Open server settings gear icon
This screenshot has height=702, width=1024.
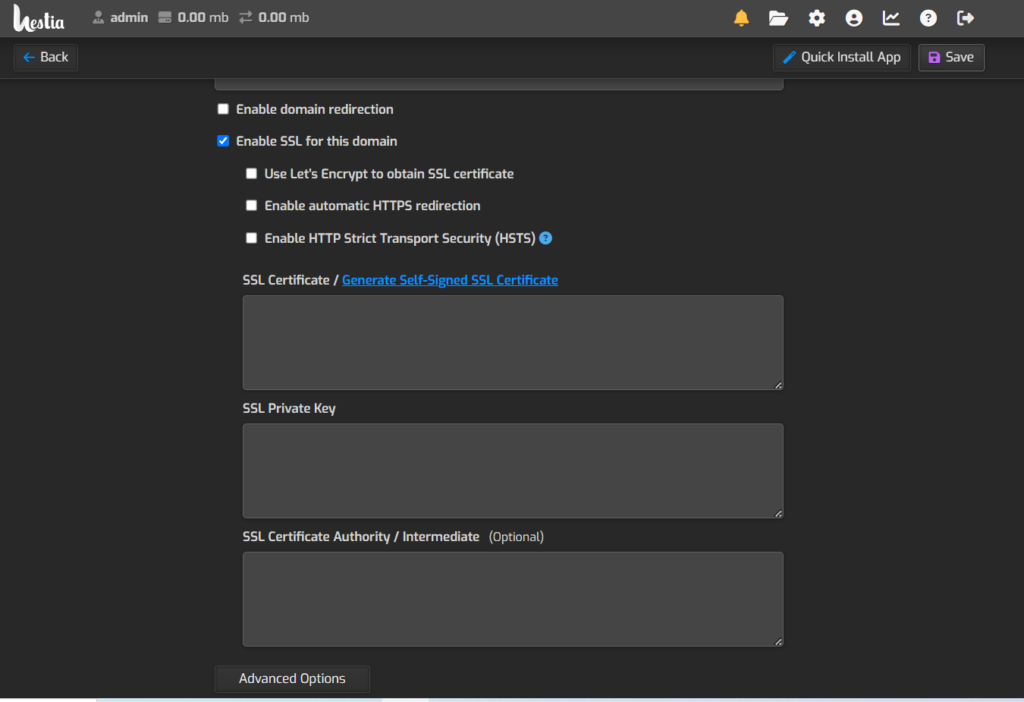coord(816,18)
